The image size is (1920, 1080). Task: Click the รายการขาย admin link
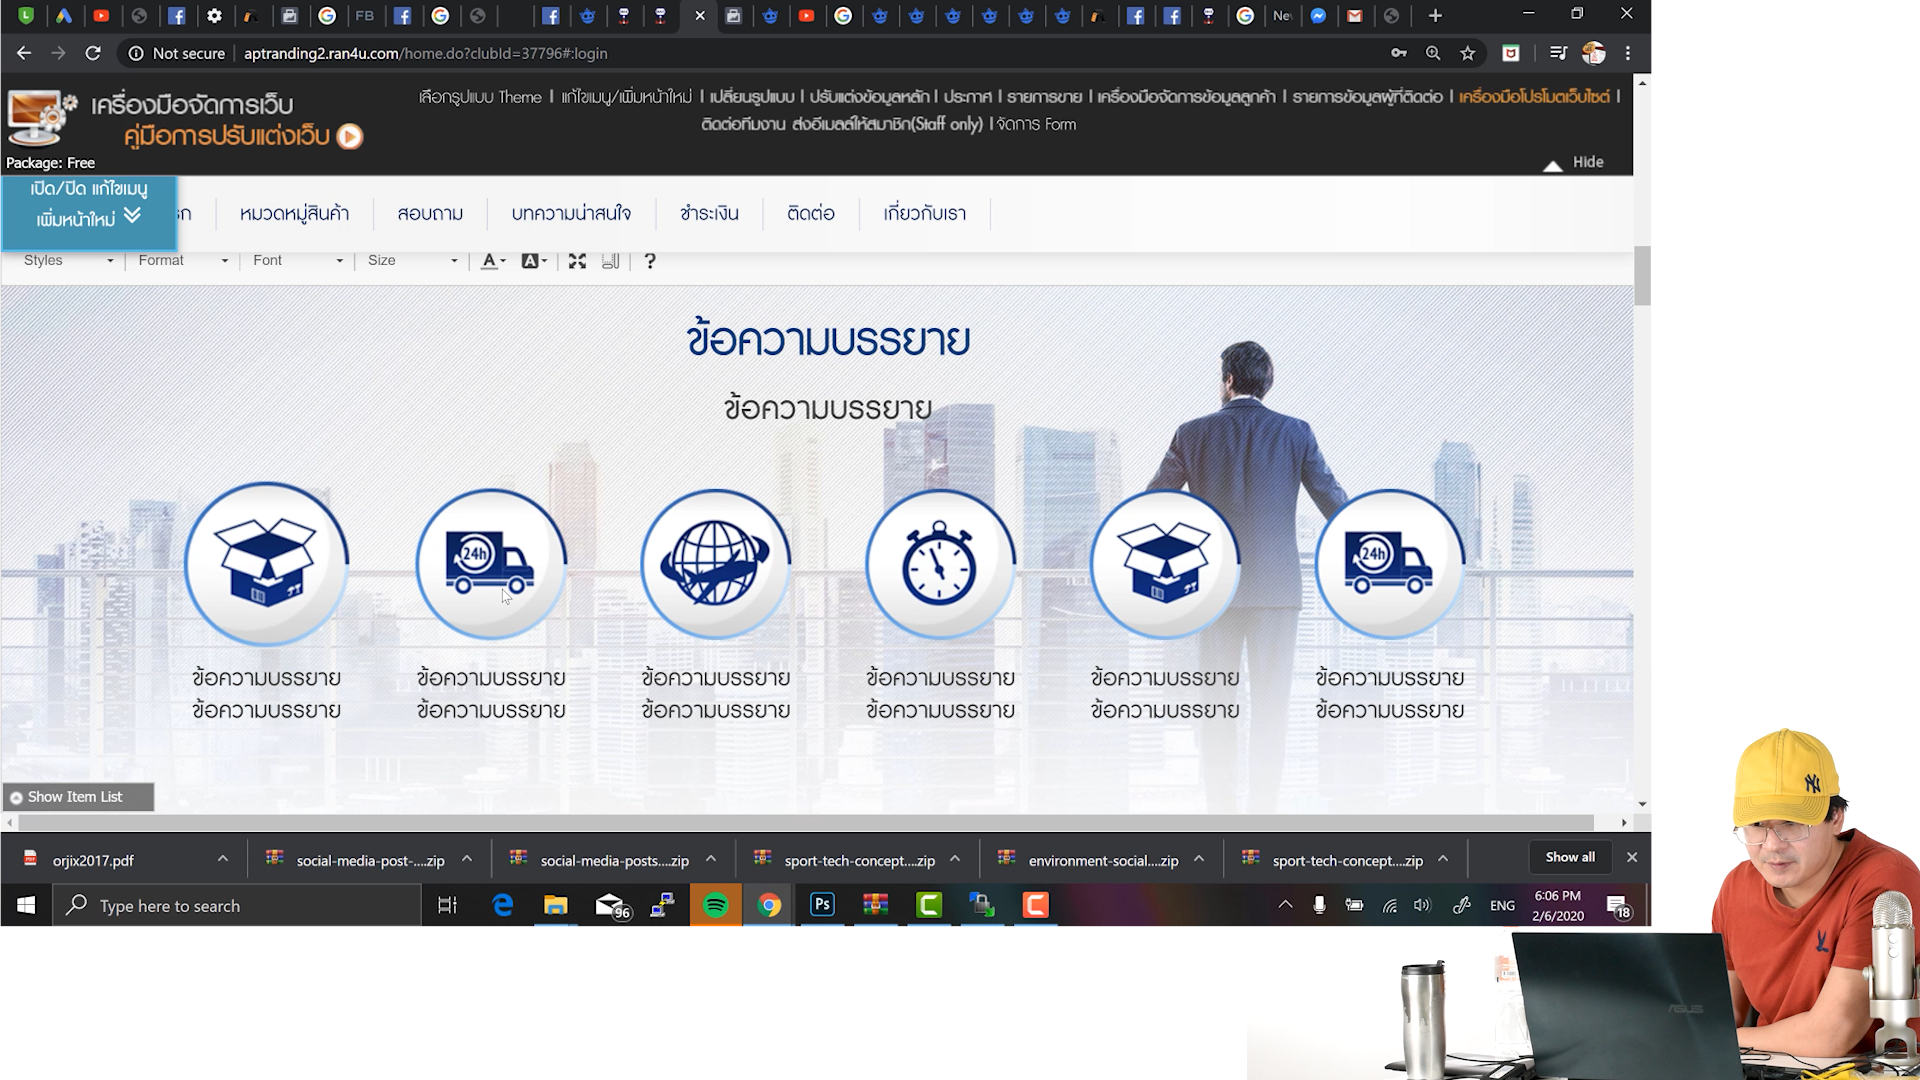click(x=1044, y=97)
